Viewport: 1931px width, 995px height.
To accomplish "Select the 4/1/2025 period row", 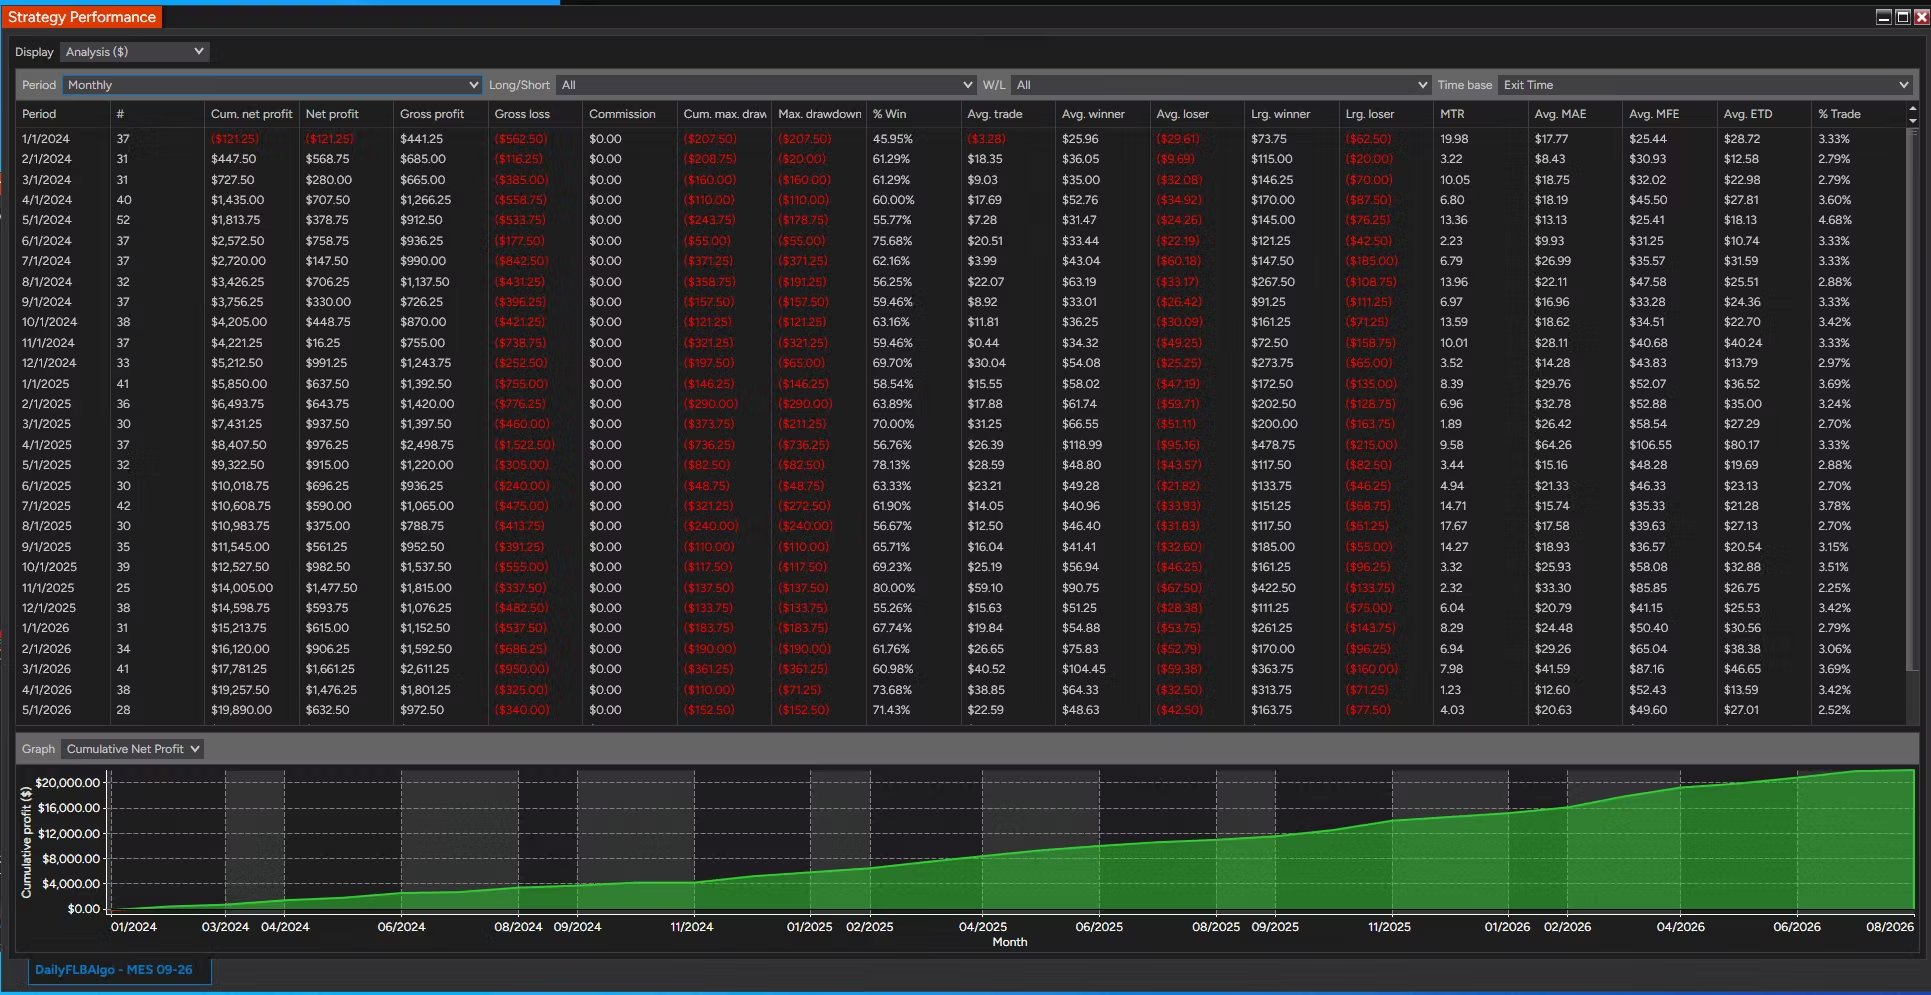I will [x=960, y=445].
